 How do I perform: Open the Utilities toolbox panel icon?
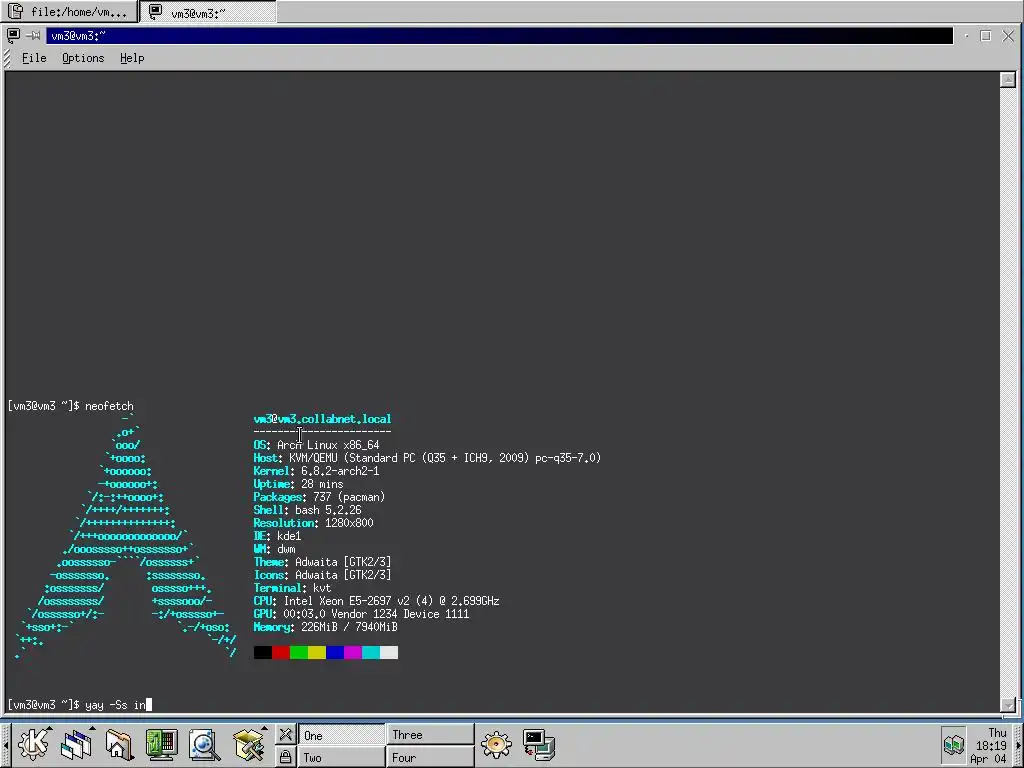[249, 744]
